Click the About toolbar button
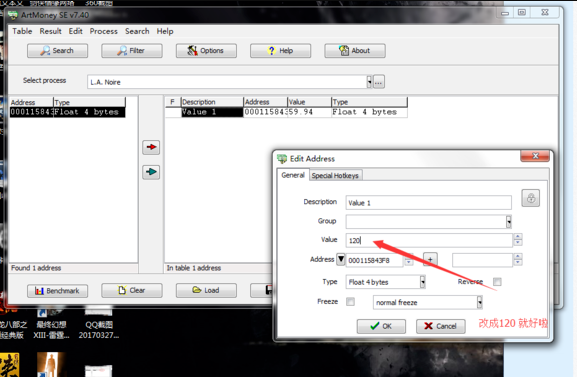The image size is (577, 377). click(x=355, y=51)
